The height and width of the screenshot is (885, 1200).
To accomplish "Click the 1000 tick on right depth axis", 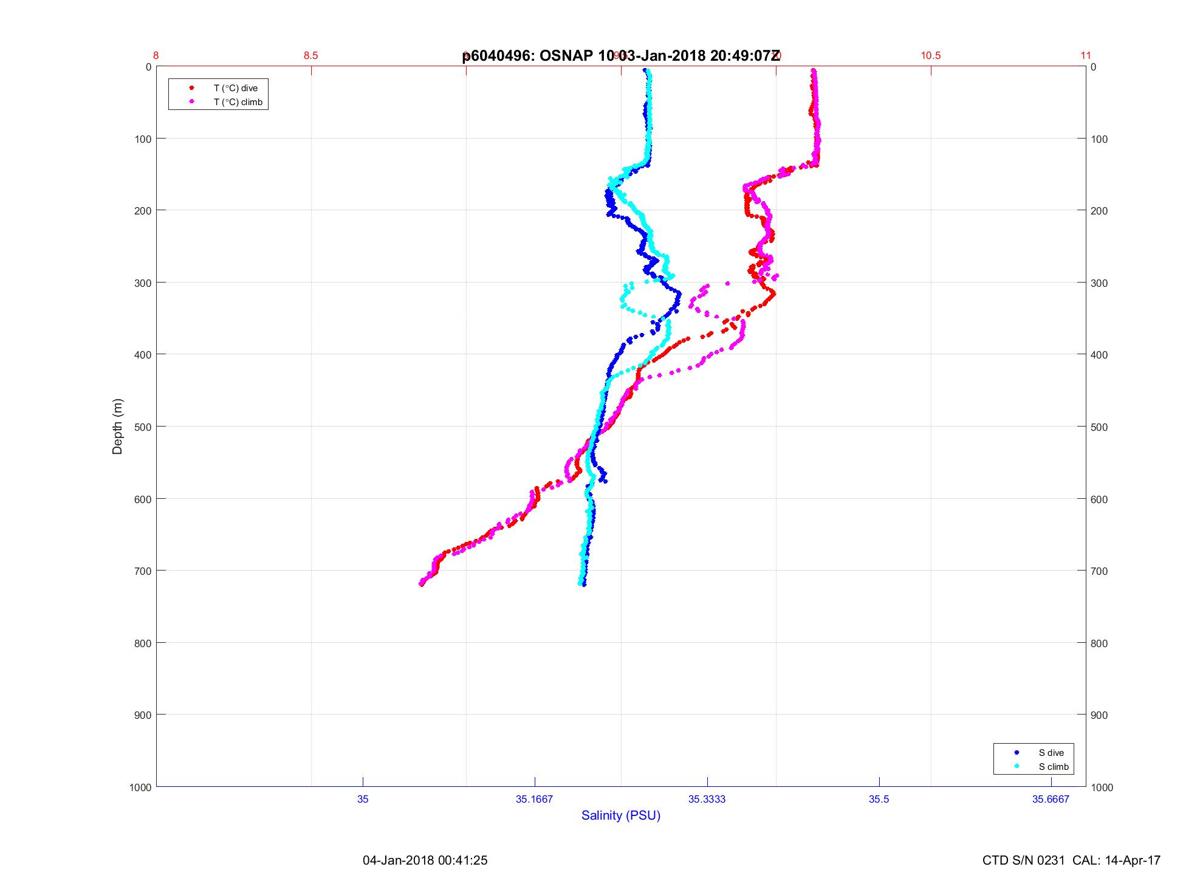I will 1103,787.
